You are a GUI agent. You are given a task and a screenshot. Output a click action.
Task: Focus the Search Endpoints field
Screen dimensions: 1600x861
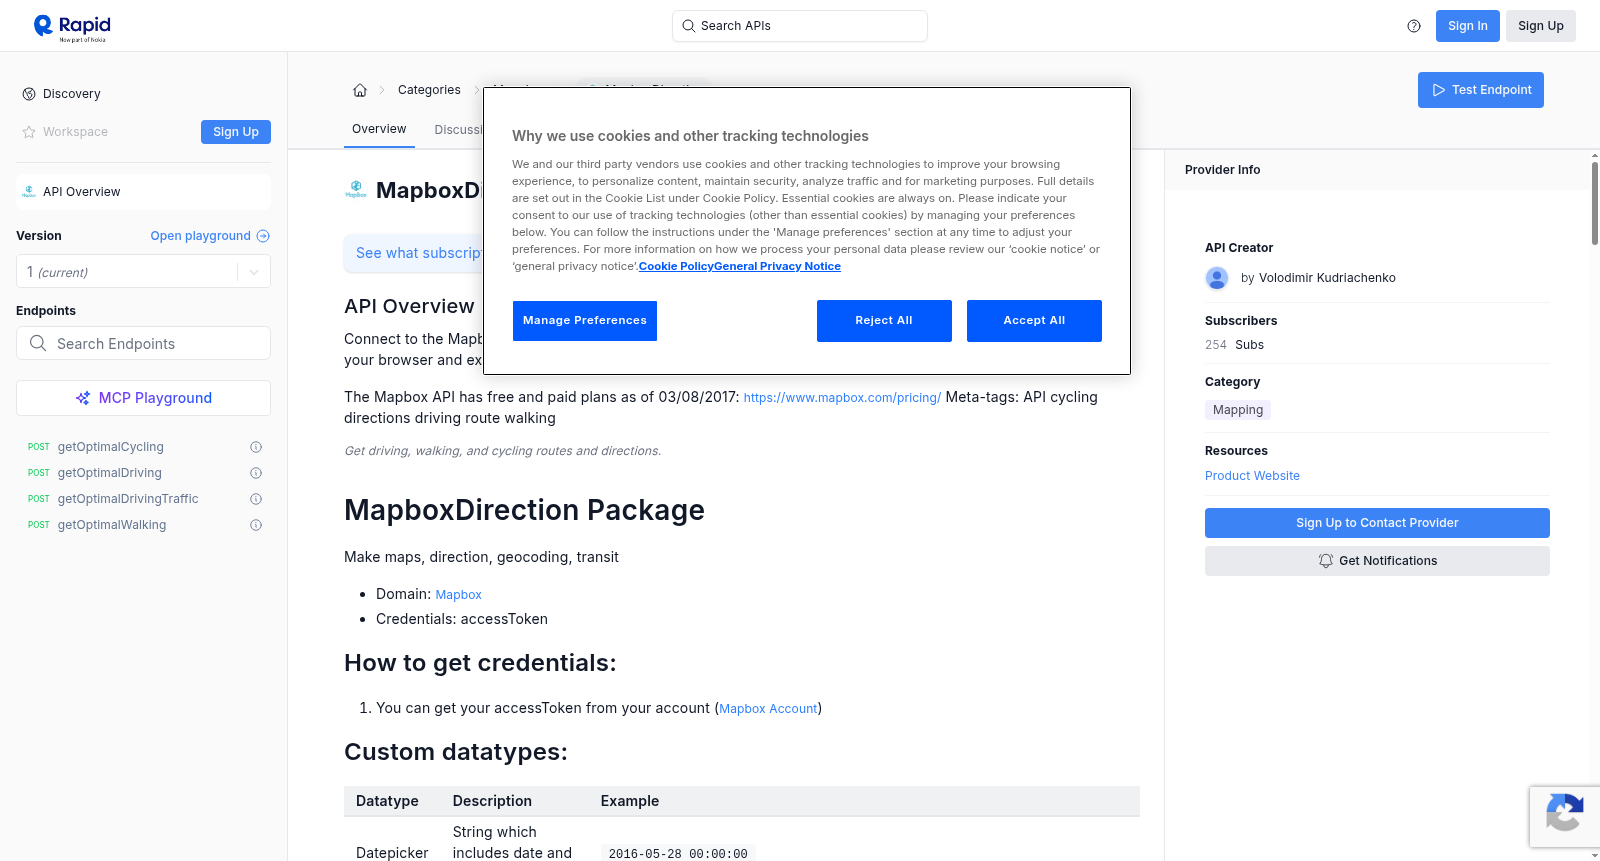(x=143, y=343)
